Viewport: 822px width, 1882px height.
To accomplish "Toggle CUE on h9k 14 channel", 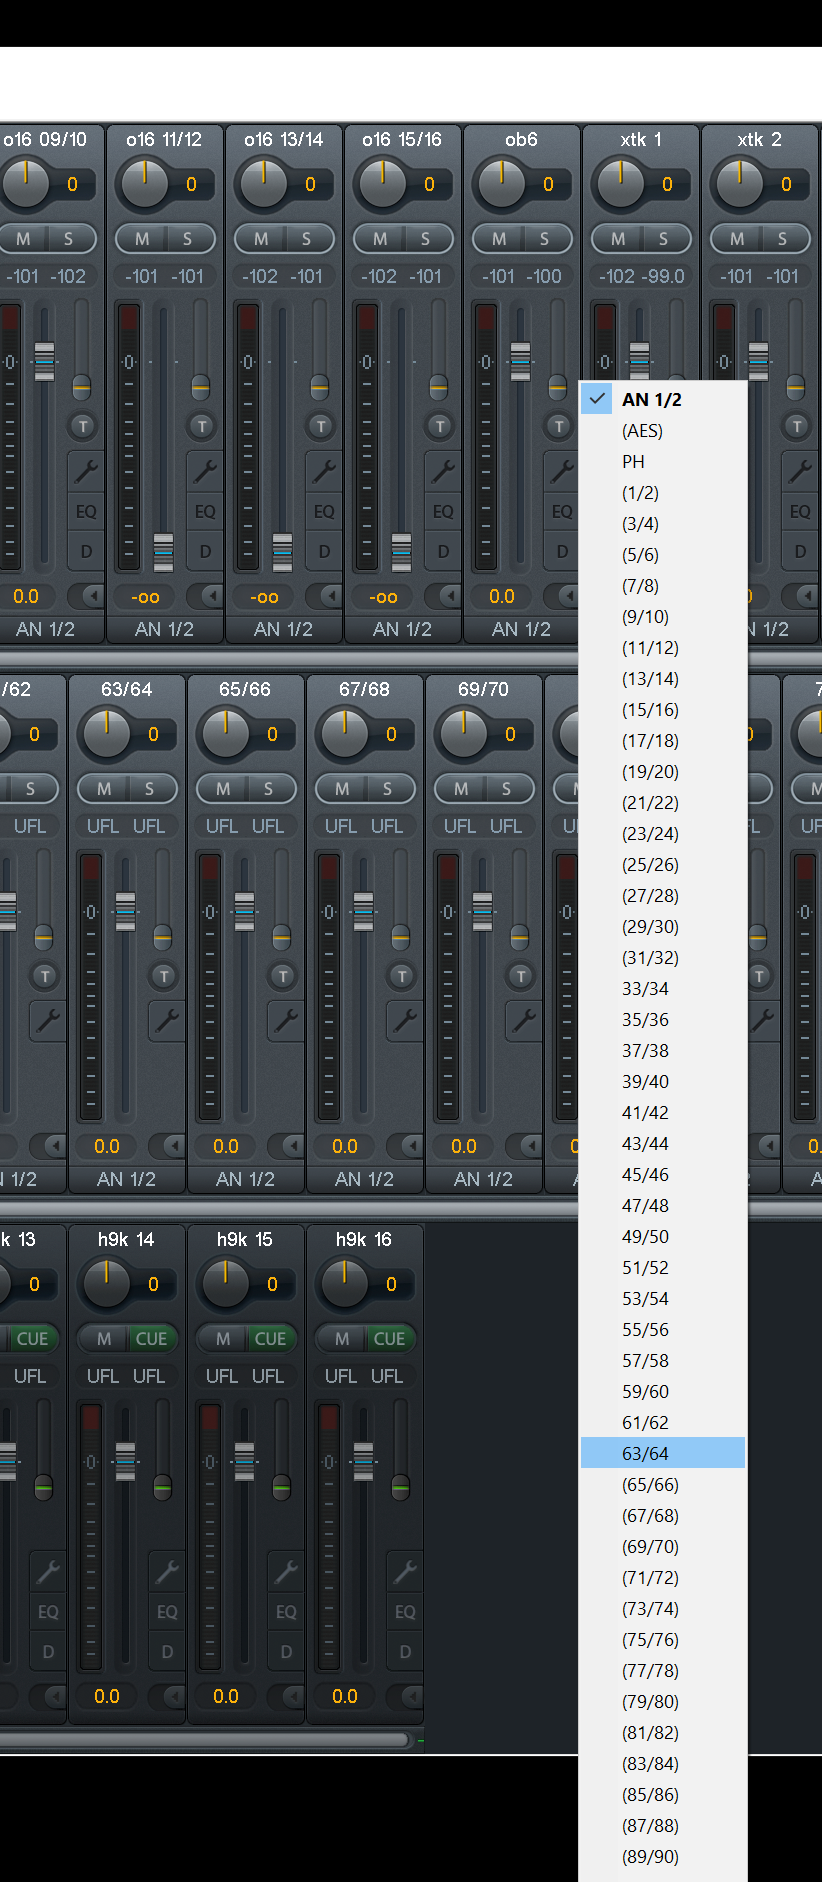I will click(x=151, y=1339).
